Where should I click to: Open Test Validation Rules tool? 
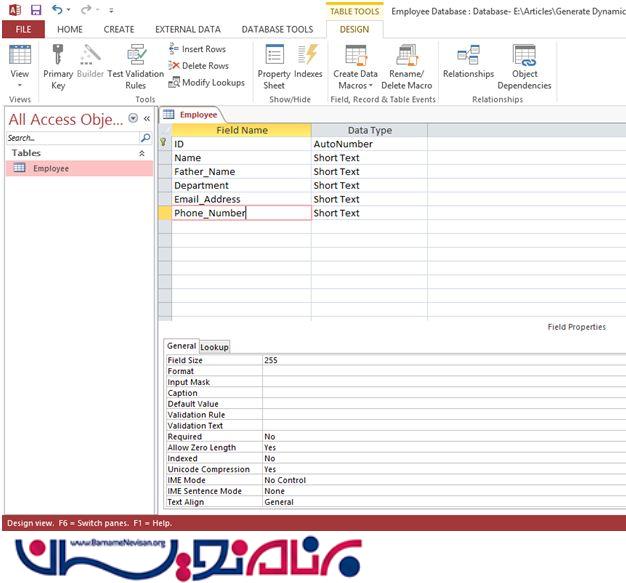[x=135, y=56]
